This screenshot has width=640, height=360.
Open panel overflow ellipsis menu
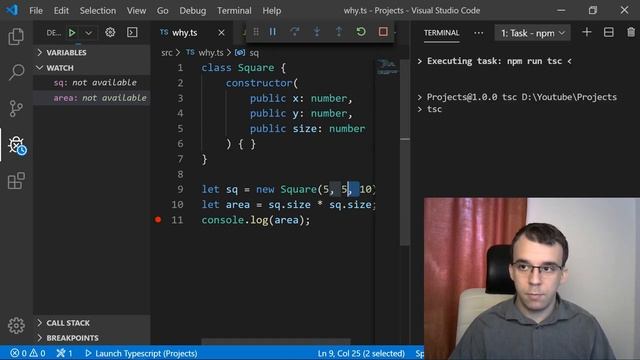coord(478,33)
